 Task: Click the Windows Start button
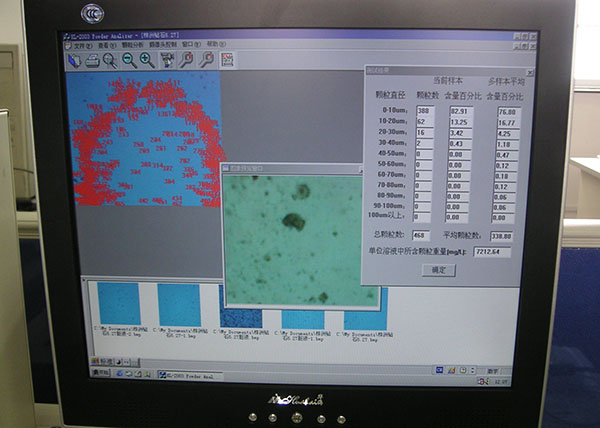tap(103, 372)
